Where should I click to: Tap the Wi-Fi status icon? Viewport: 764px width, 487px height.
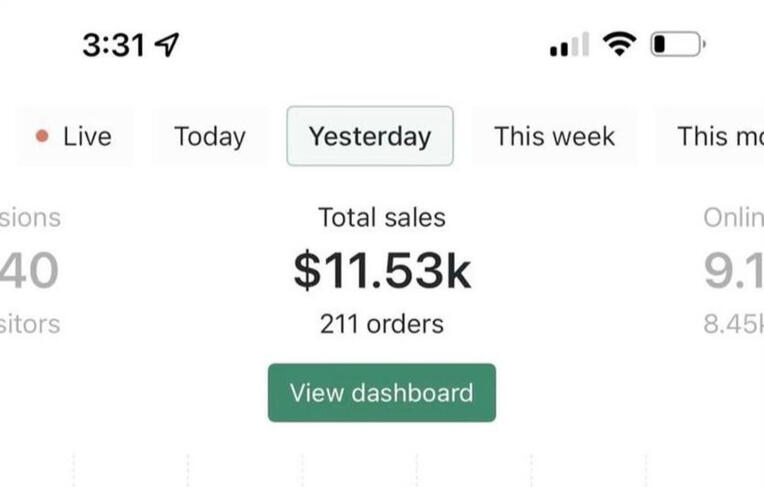[619, 44]
